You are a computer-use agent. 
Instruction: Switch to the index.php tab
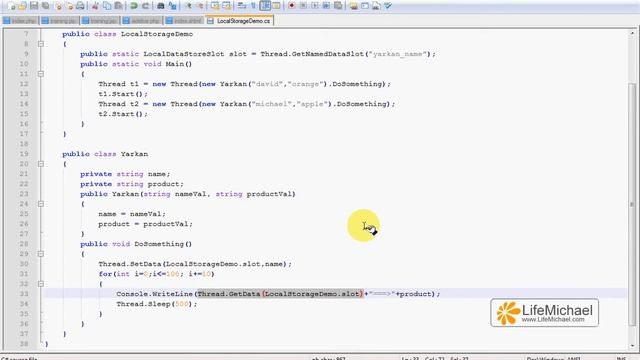pyautogui.click(x=20, y=21)
